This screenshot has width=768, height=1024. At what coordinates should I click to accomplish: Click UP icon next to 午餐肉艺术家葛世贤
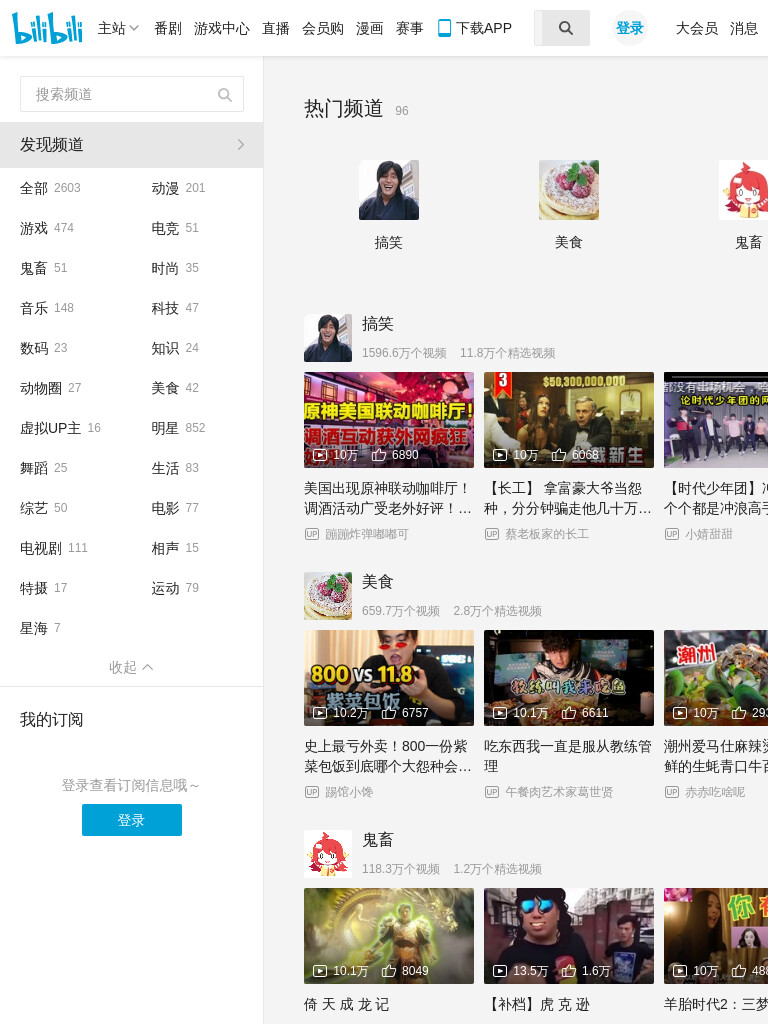pos(492,792)
